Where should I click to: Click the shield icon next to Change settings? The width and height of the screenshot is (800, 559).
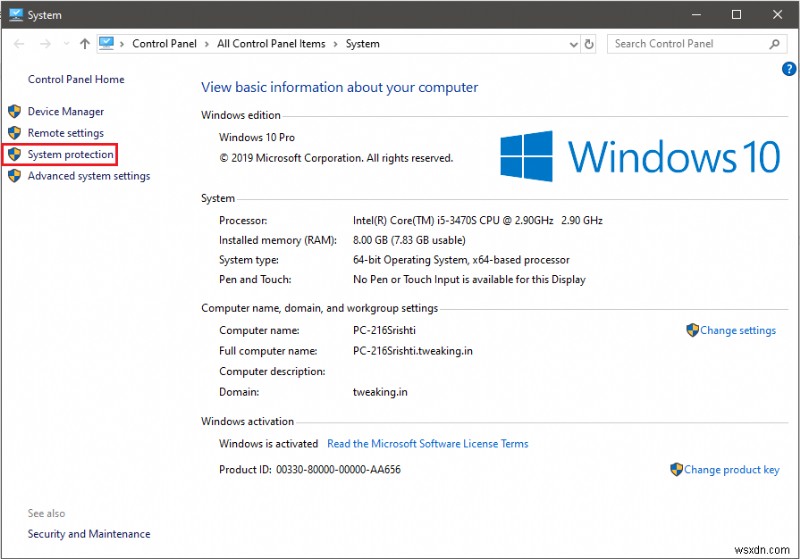tap(692, 330)
